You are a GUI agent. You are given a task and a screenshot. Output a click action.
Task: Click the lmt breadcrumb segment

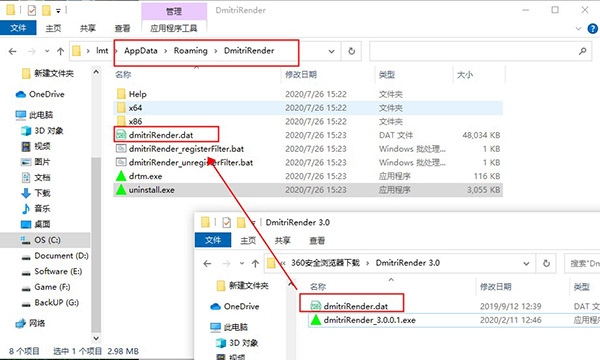(x=102, y=50)
